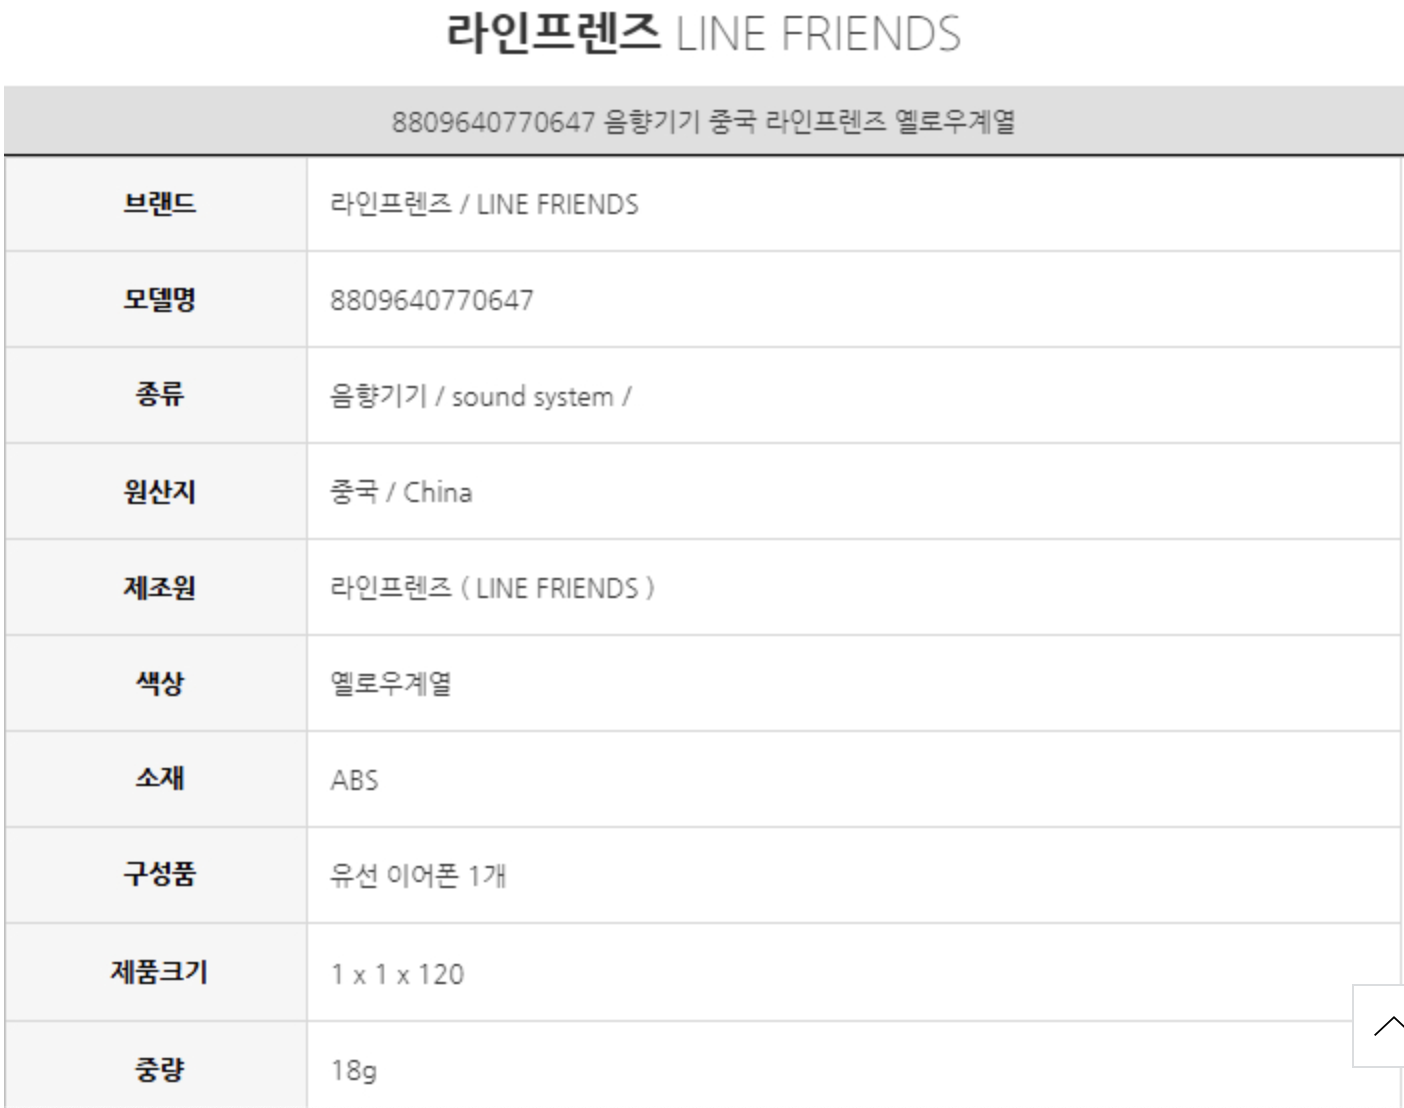Click the 18g weight value
The image size is (1404, 1108).
(354, 1070)
